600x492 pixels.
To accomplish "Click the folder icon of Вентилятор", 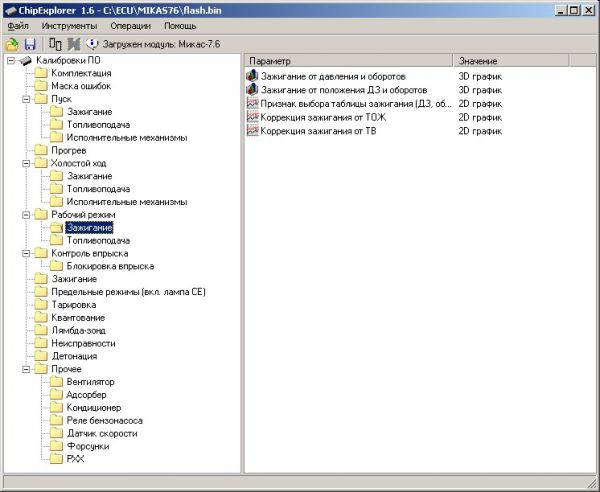I will pos(56,382).
